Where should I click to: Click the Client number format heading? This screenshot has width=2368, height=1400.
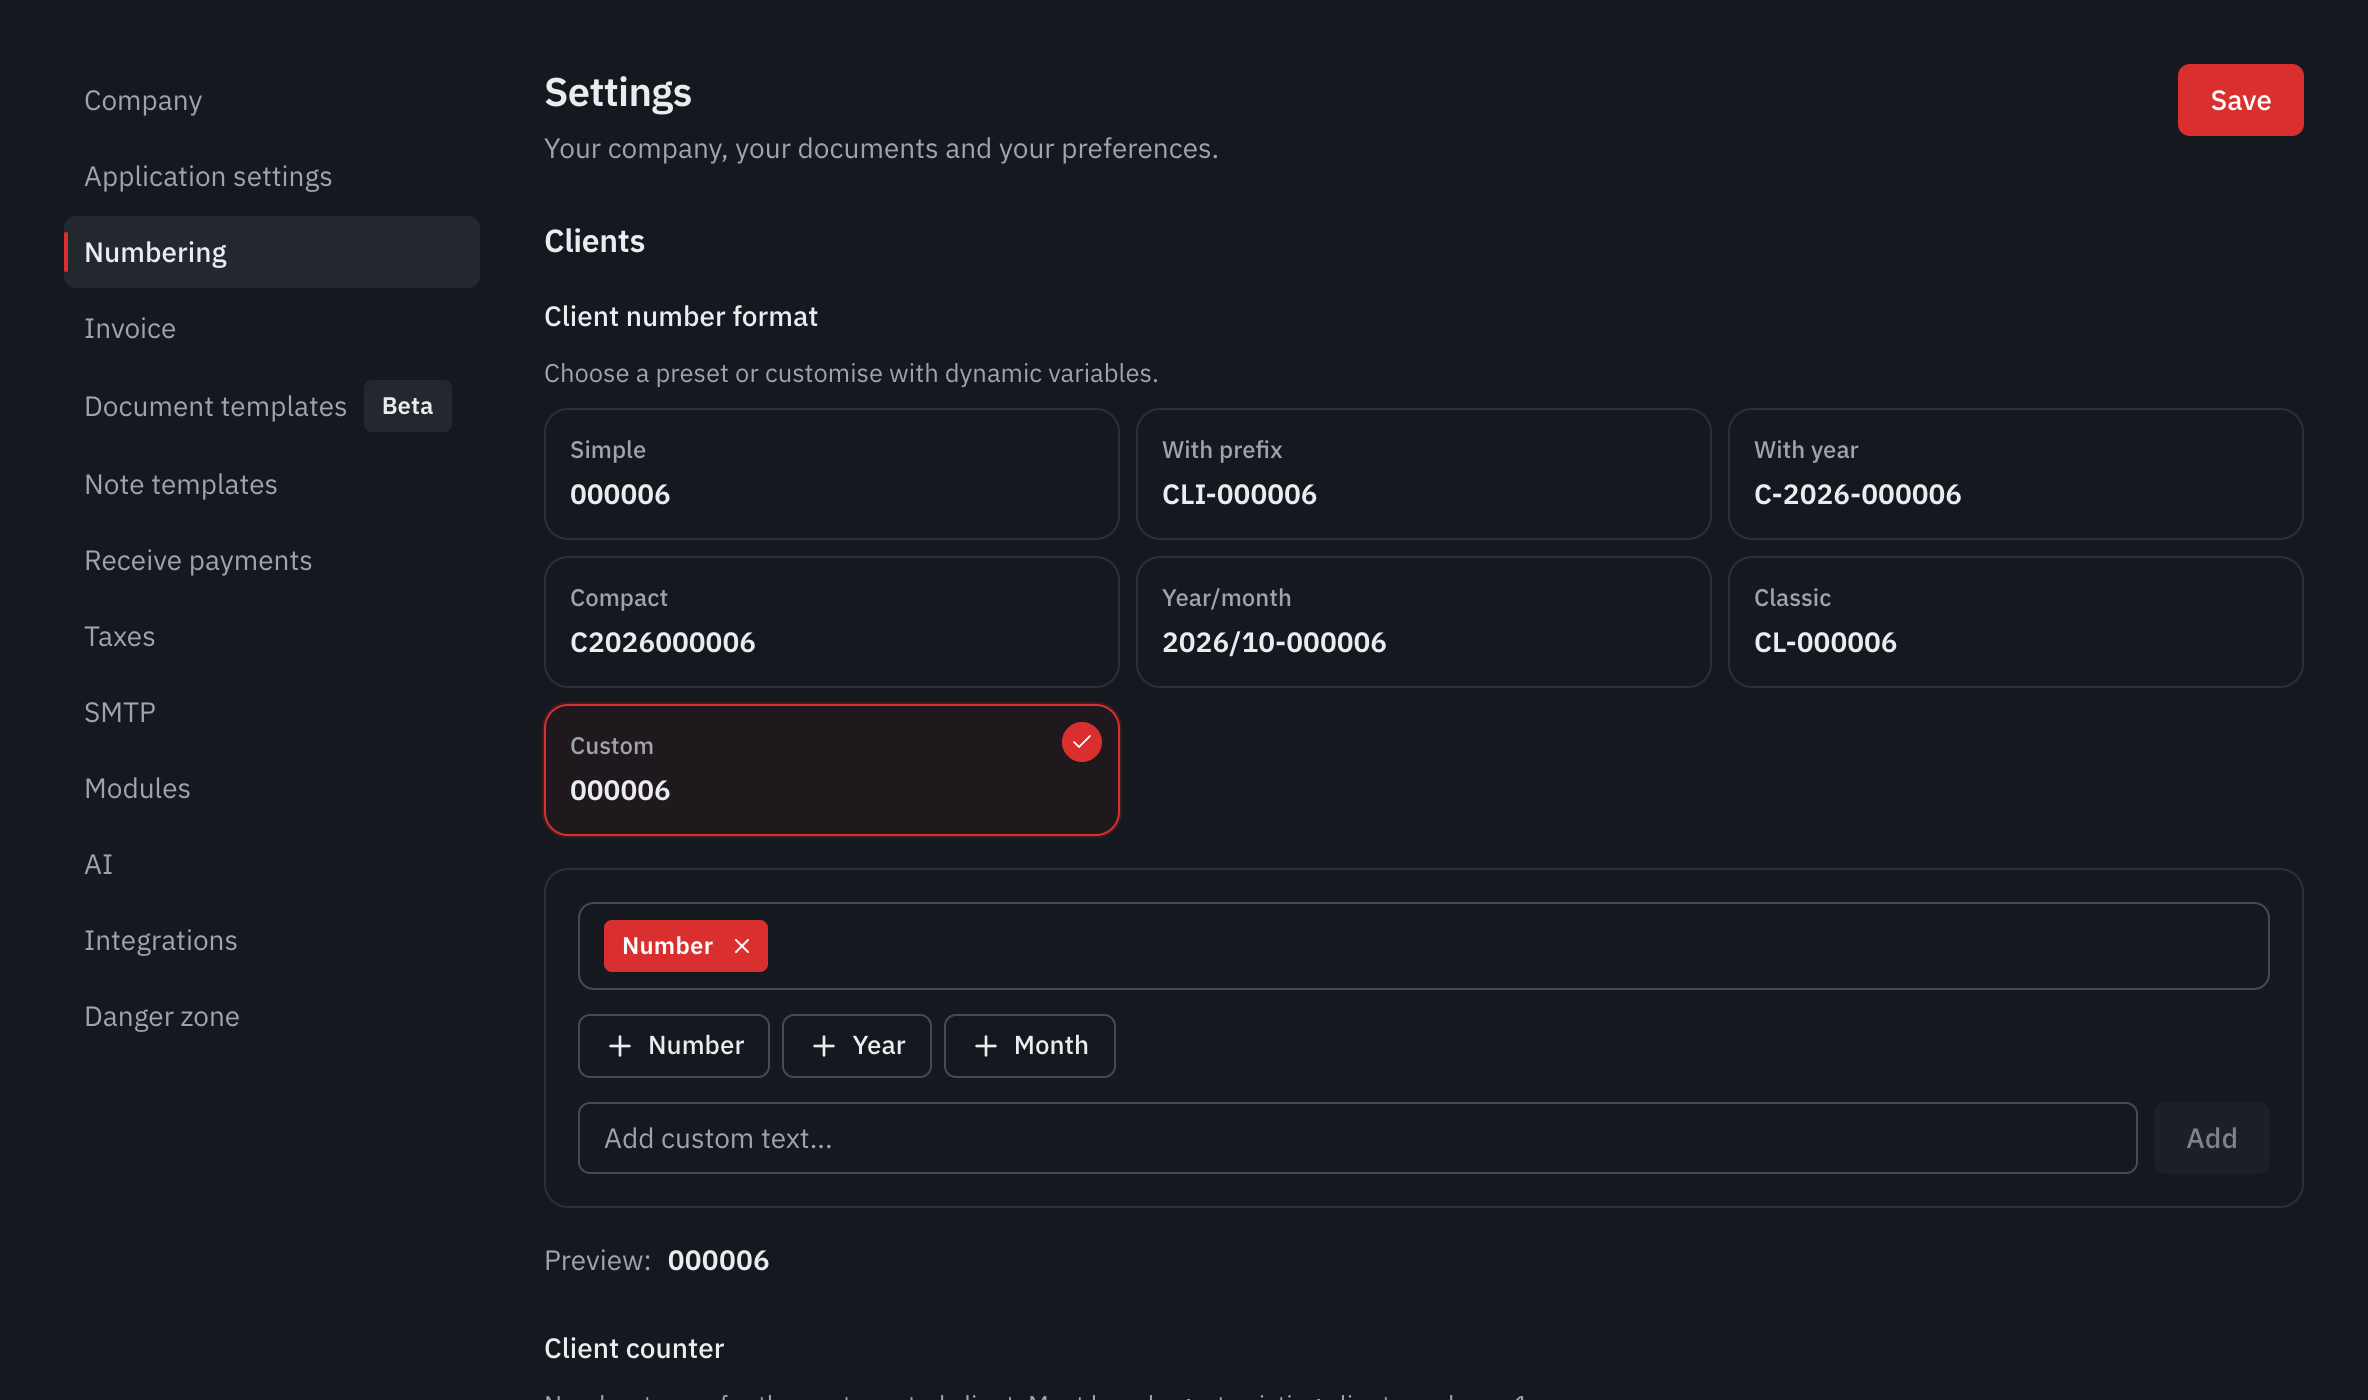pos(681,316)
